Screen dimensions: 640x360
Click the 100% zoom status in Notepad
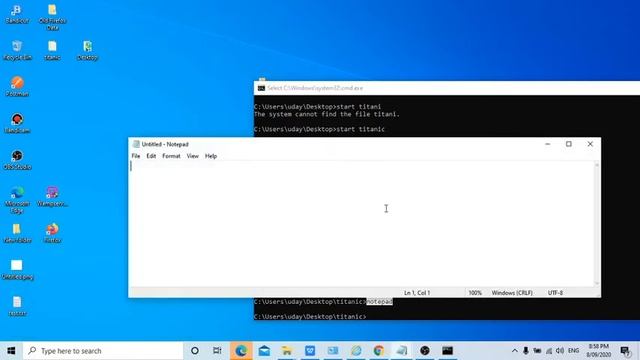475,293
